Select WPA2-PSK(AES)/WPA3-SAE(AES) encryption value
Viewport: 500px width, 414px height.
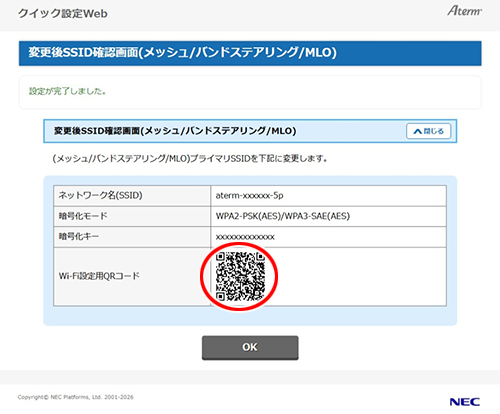coord(283,216)
